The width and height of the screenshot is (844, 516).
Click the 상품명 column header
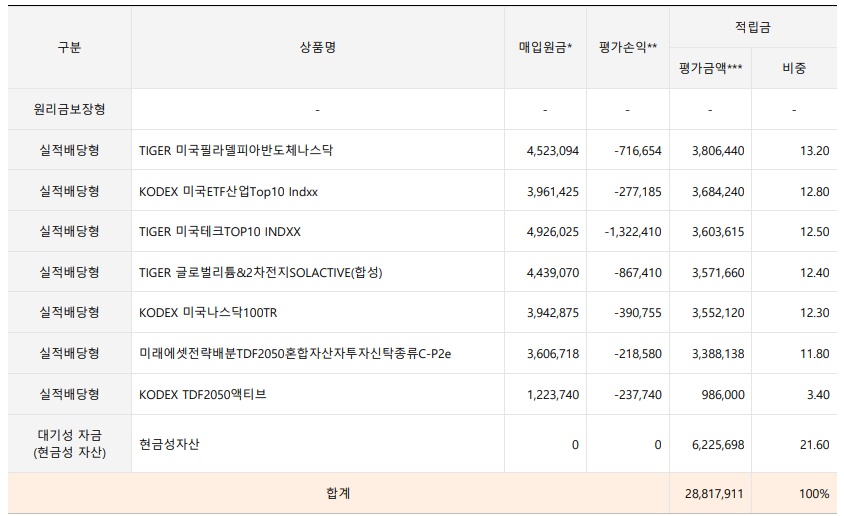pyautogui.click(x=318, y=47)
